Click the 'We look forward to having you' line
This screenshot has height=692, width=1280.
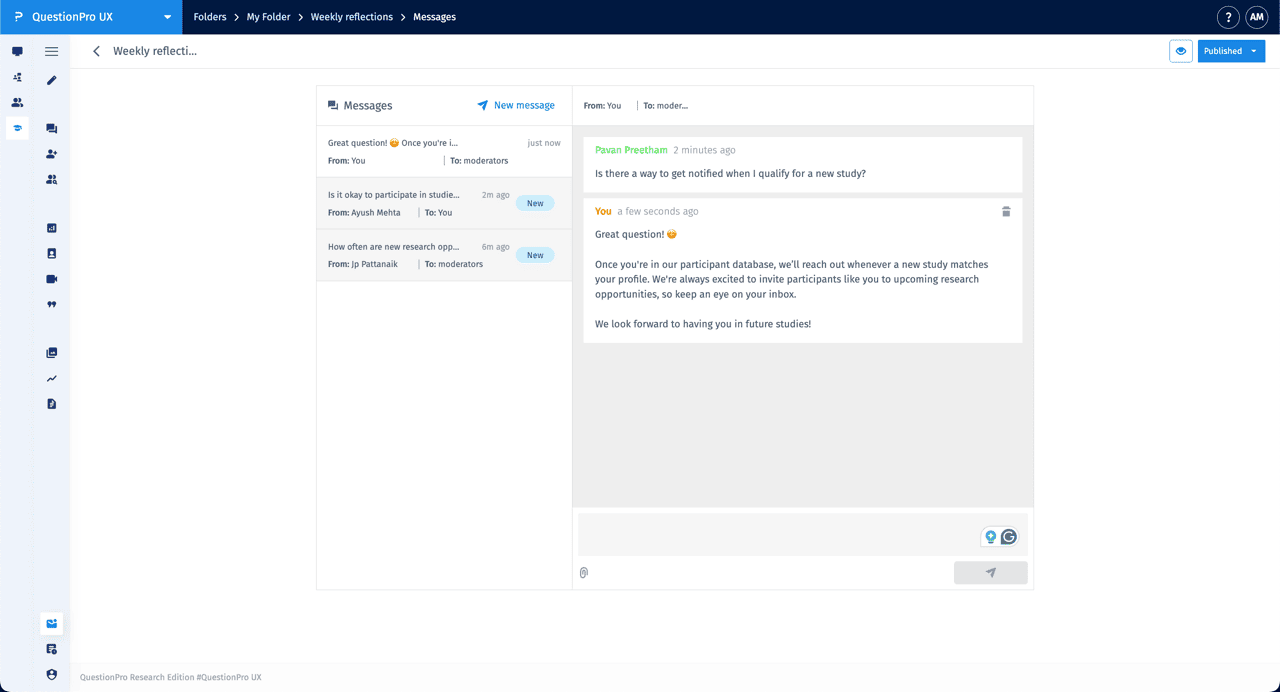point(703,324)
